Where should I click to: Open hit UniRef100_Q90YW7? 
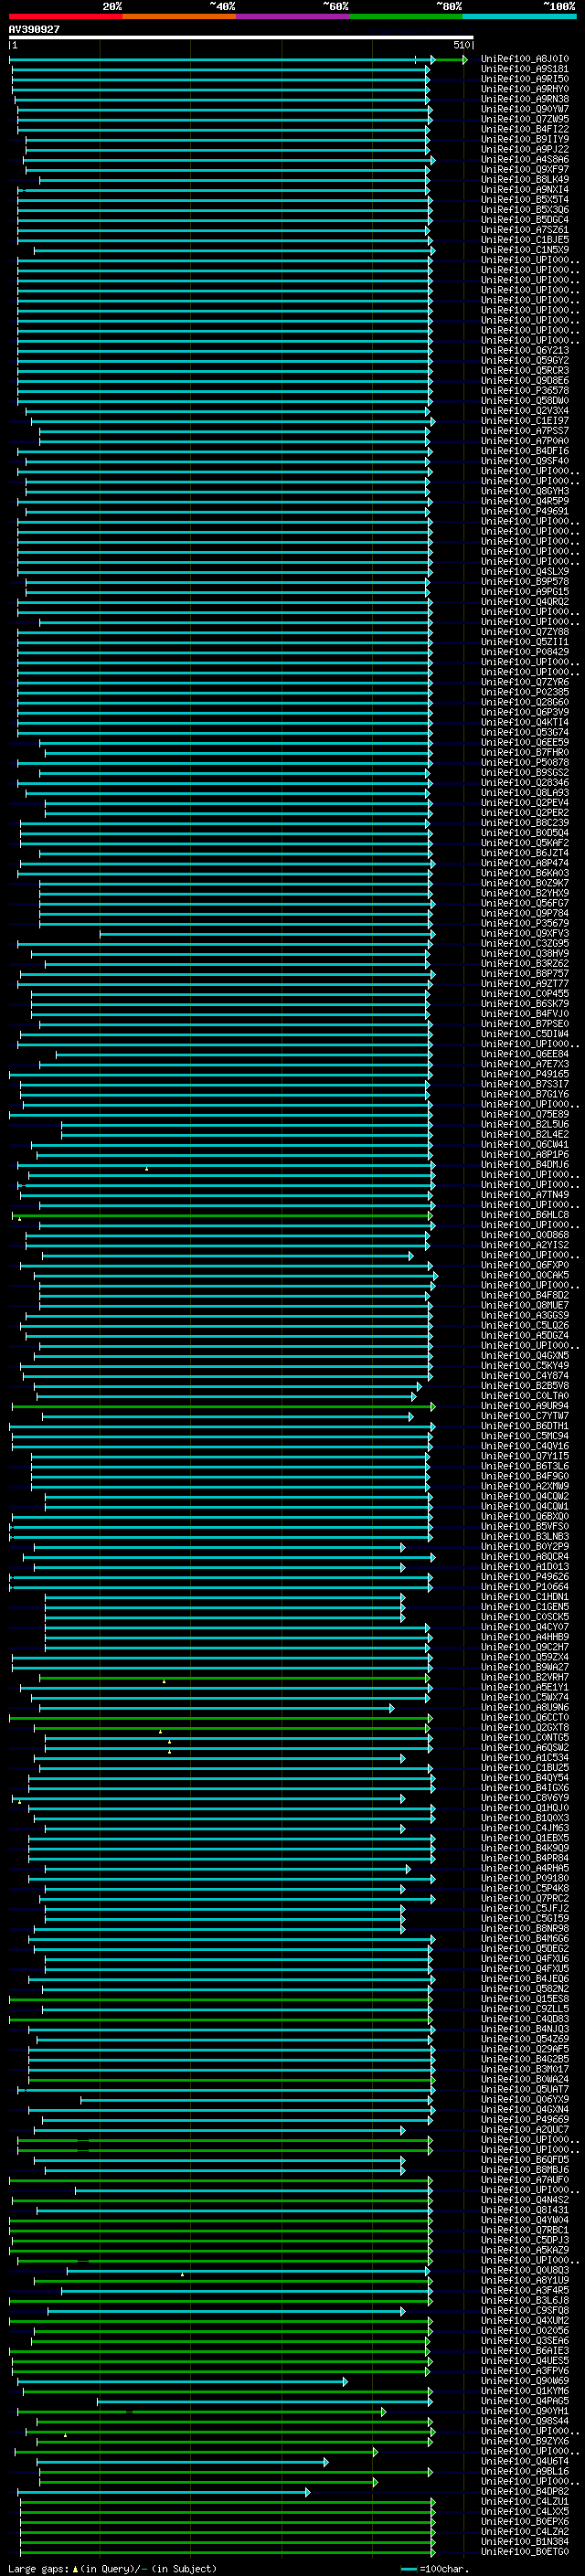(x=525, y=109)
